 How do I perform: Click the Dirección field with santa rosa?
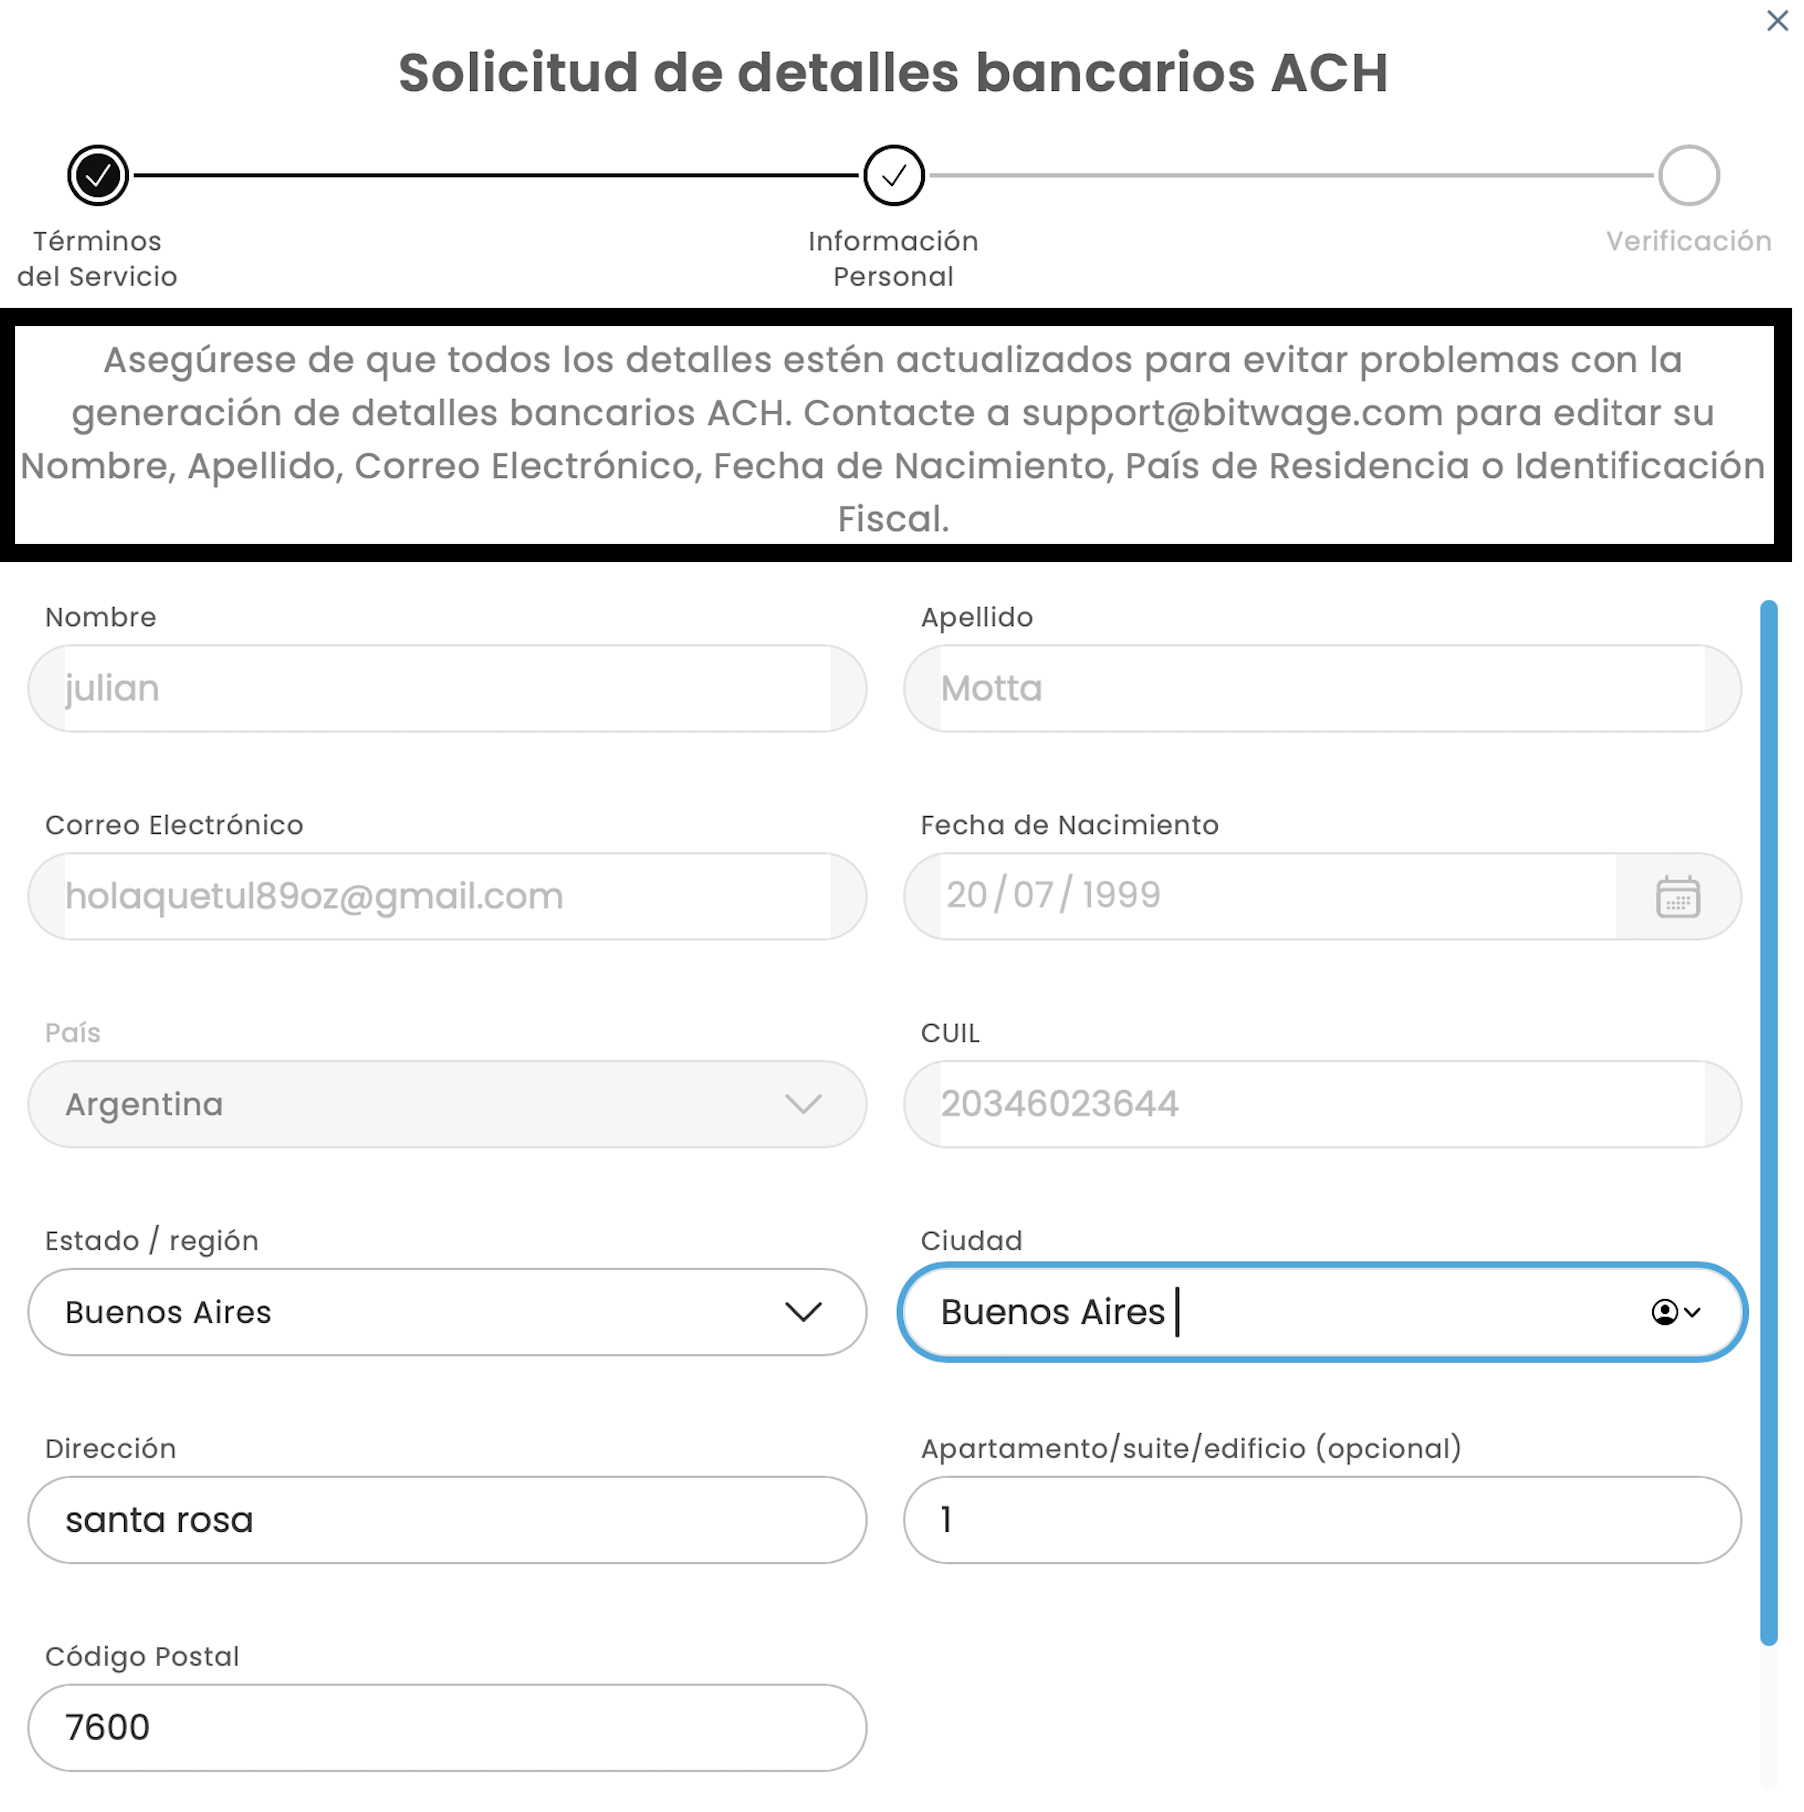pyautogui.click(x=446, y=1520)
